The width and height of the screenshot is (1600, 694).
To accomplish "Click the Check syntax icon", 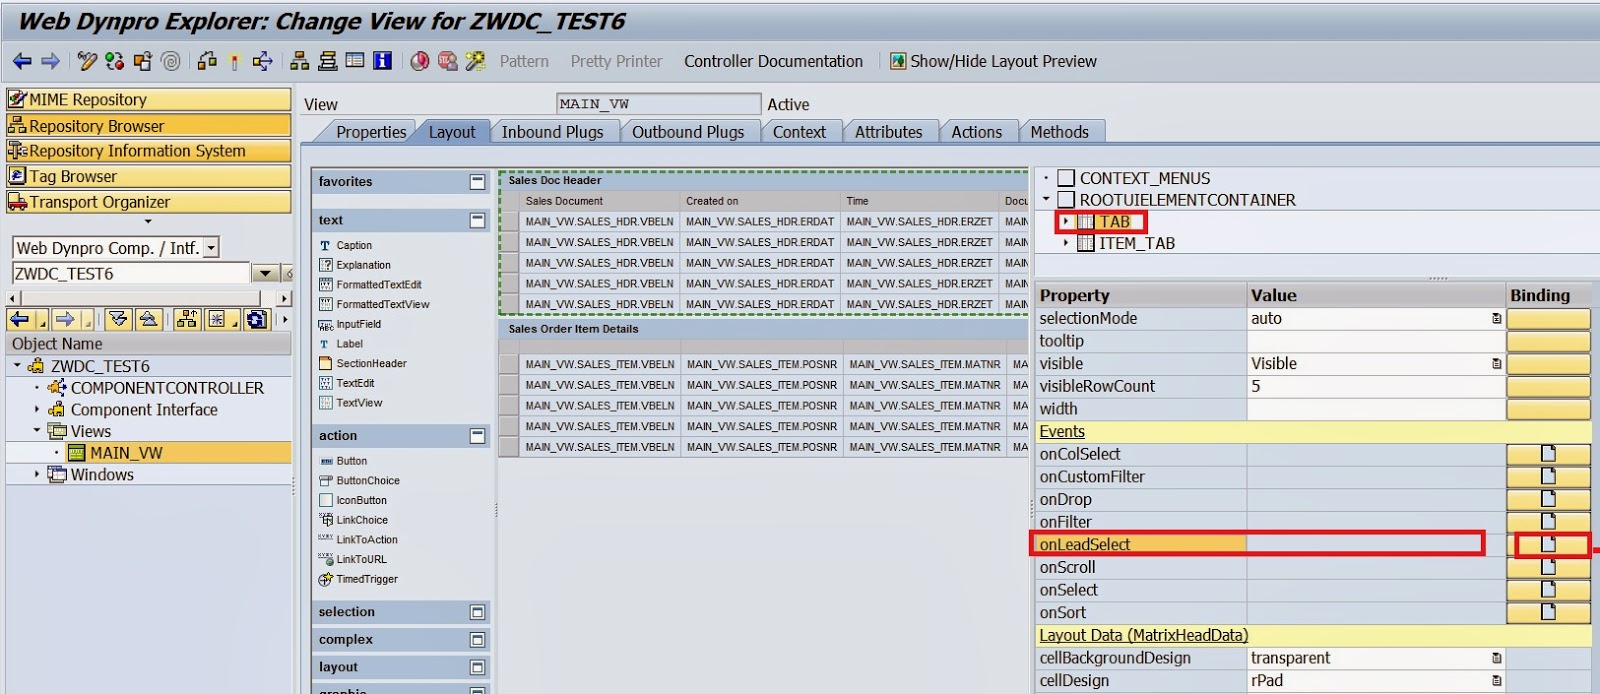I will [207, 62].
